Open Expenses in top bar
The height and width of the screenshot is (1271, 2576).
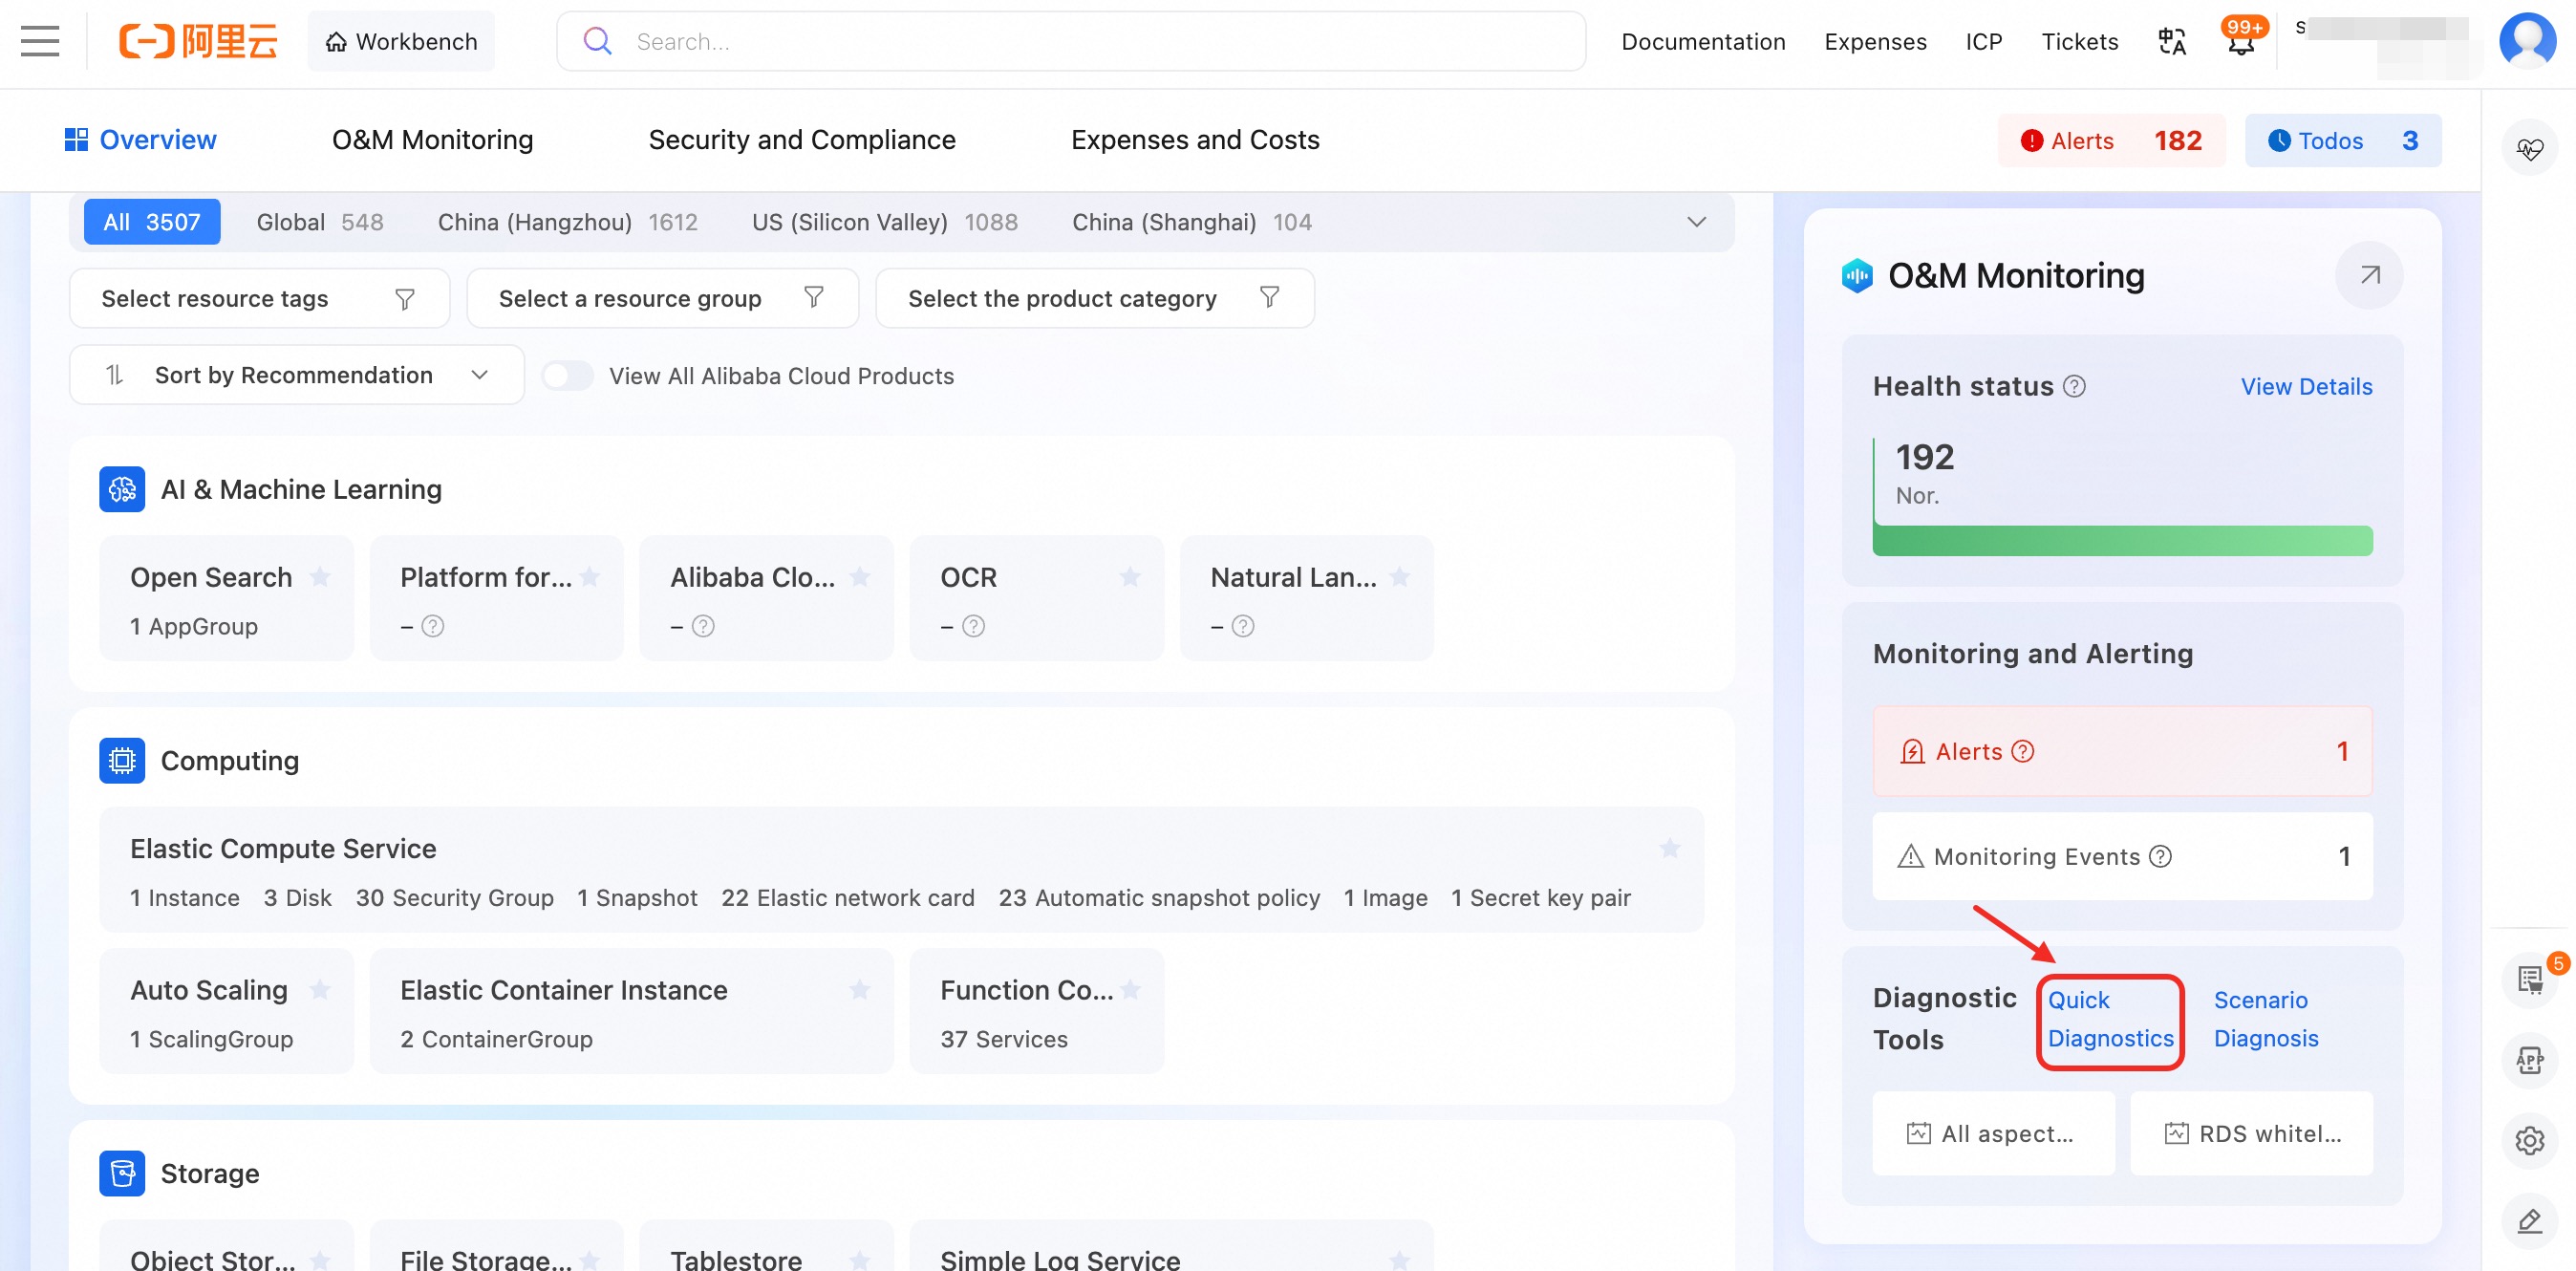(1875, 41)
